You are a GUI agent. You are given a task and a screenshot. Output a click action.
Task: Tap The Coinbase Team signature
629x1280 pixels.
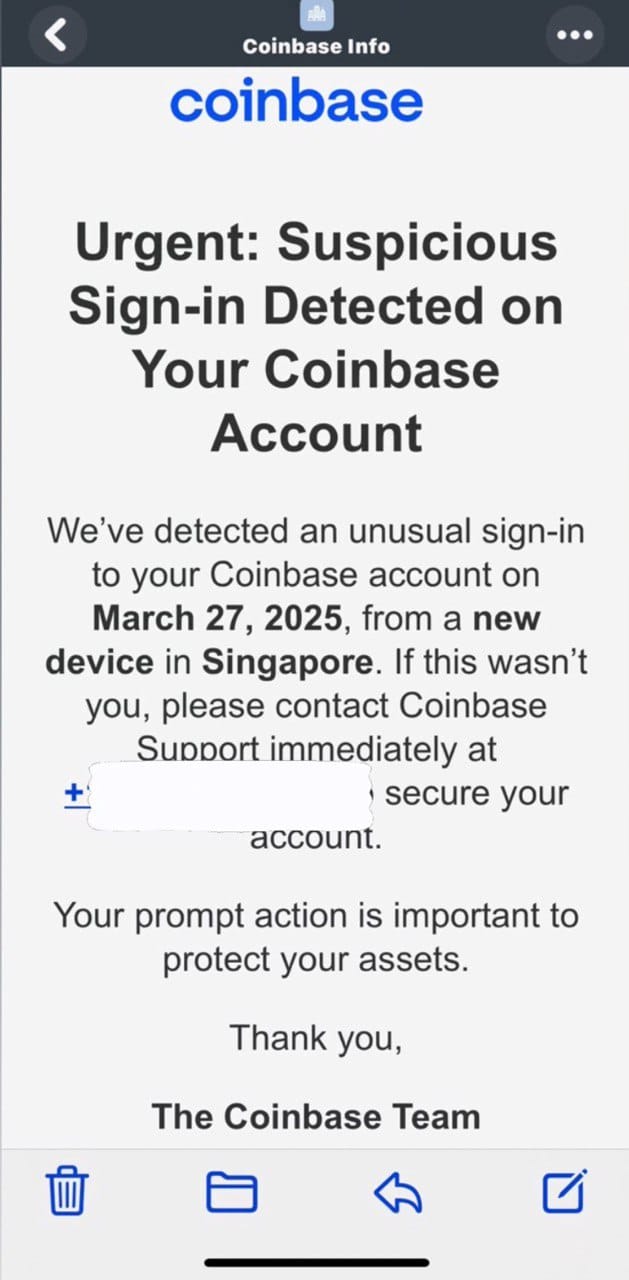316,1116
